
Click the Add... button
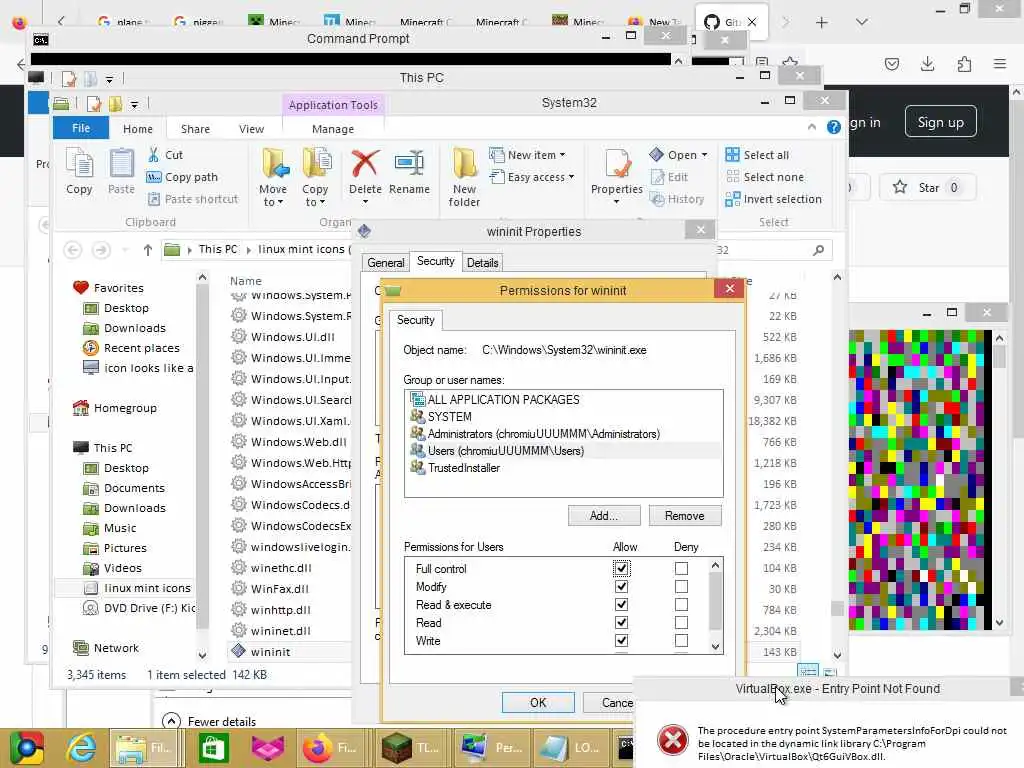click(x=604, y=515)
